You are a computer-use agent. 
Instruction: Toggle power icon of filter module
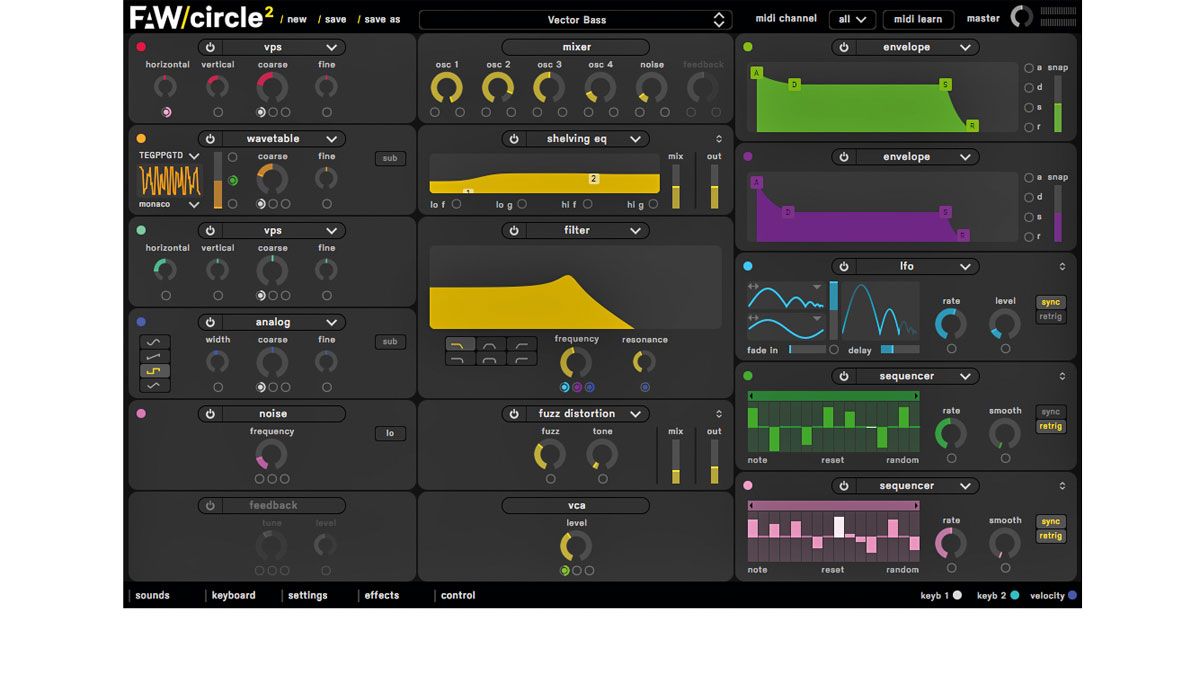(x=514, y=231)
